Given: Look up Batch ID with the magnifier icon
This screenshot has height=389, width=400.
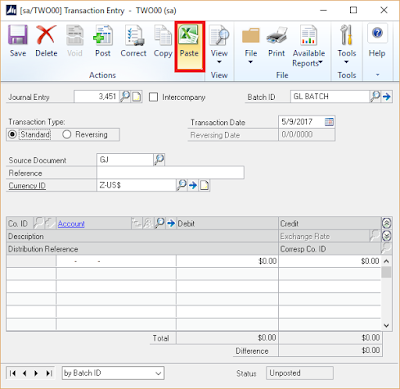Looking at the screenshot, I should click(375, 97).
